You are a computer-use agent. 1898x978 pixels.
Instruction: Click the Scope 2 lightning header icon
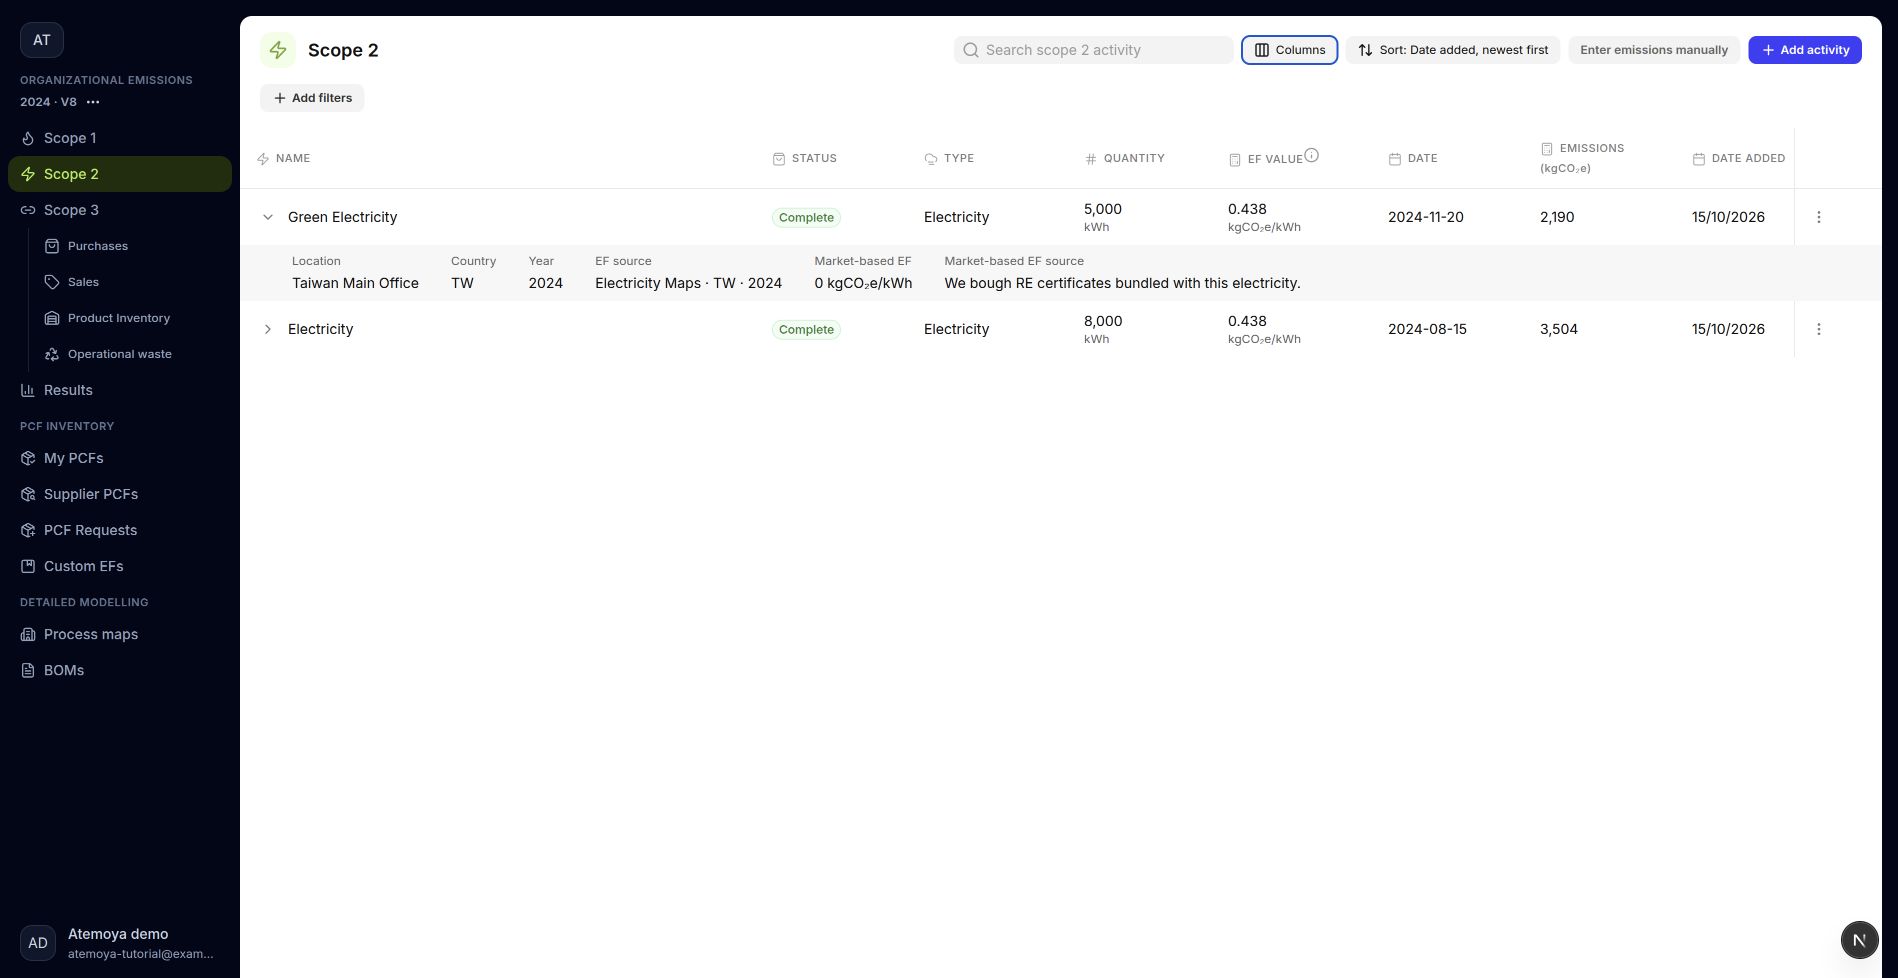click(278, 50)
